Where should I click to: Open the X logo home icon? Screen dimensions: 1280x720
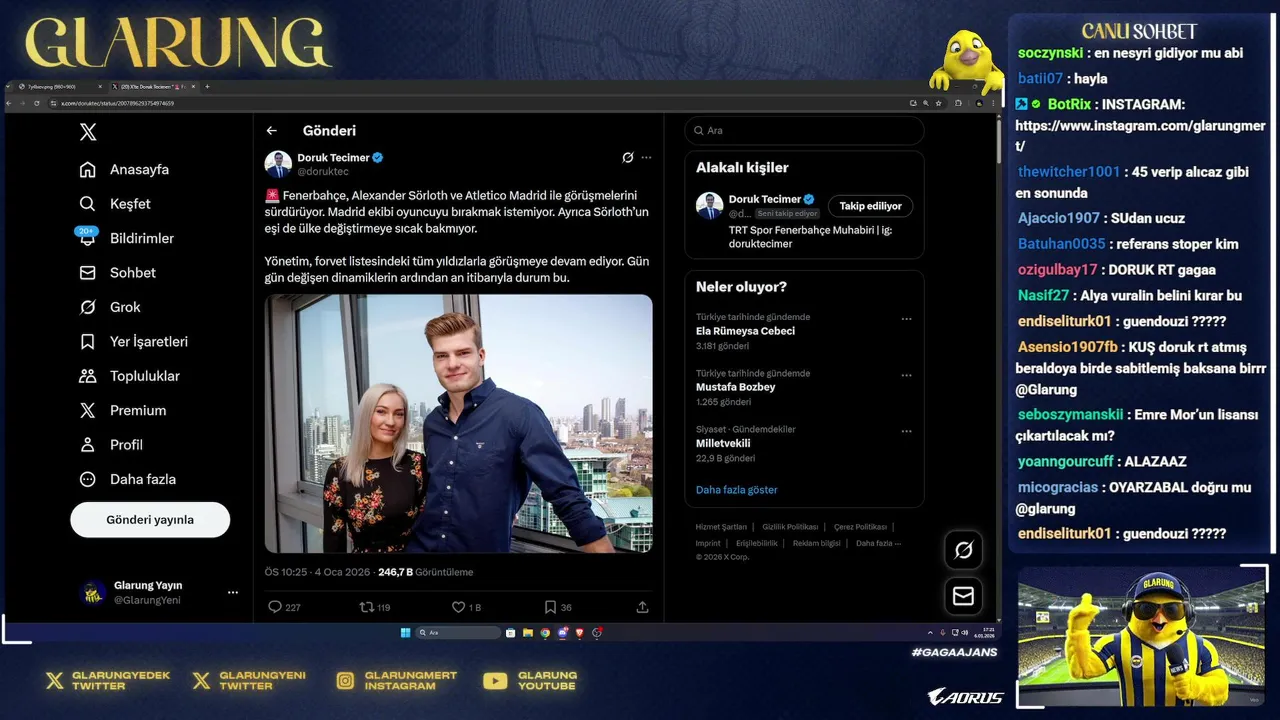[x=88, y=132]
